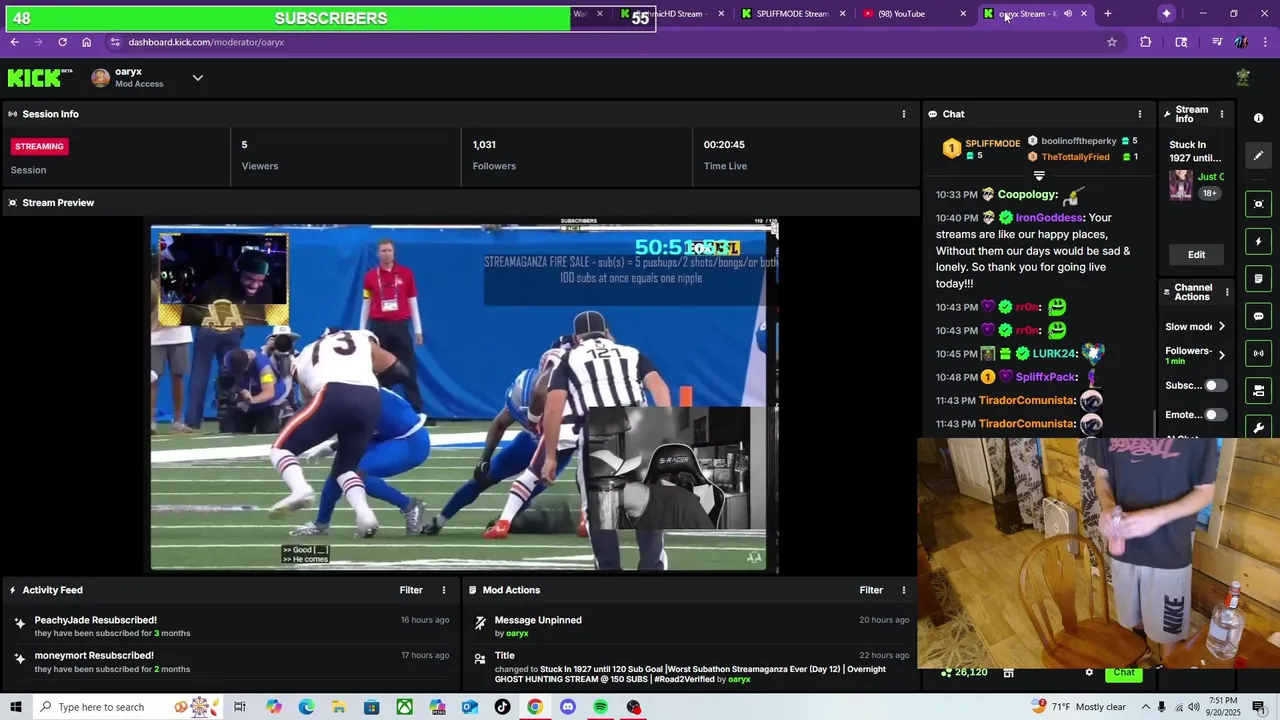
Task: Switch to the (98) YouTube tab
Action: (x=915, y=14)
